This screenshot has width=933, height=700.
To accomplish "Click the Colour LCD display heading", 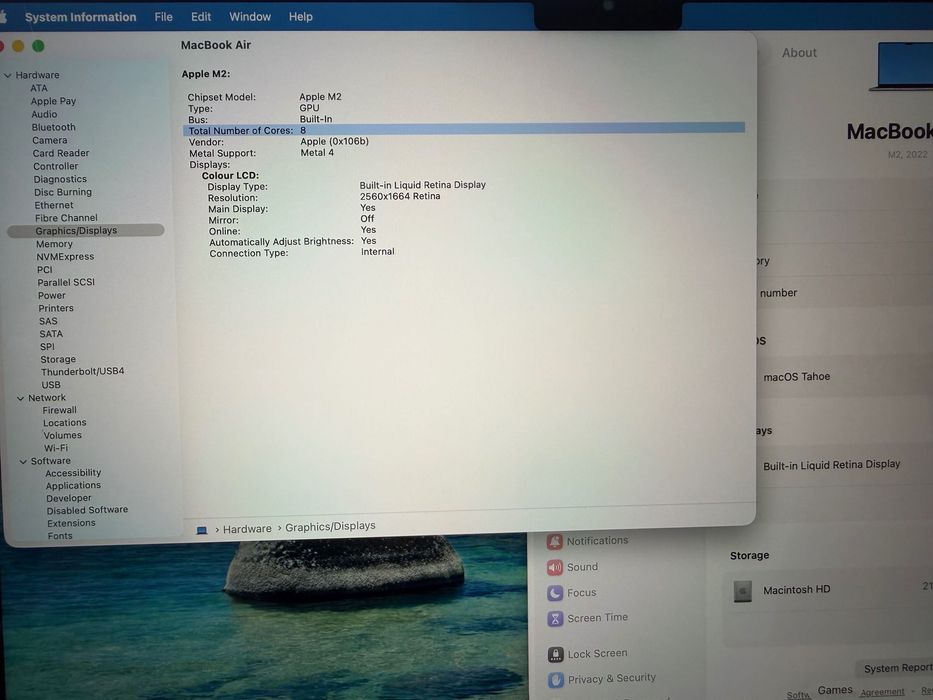I will point(230,176).
